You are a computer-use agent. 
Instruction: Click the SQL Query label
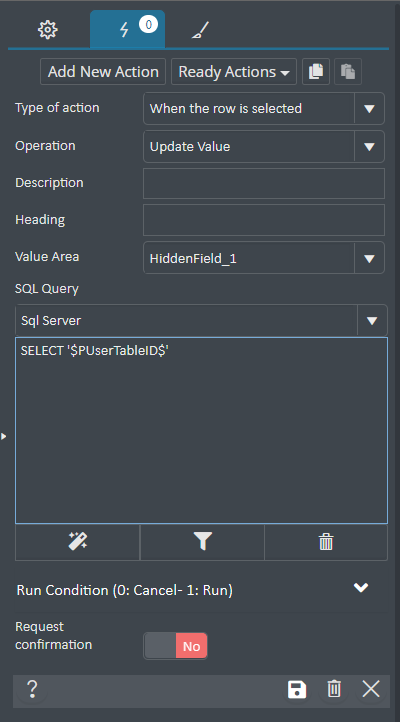coord(47,289)
